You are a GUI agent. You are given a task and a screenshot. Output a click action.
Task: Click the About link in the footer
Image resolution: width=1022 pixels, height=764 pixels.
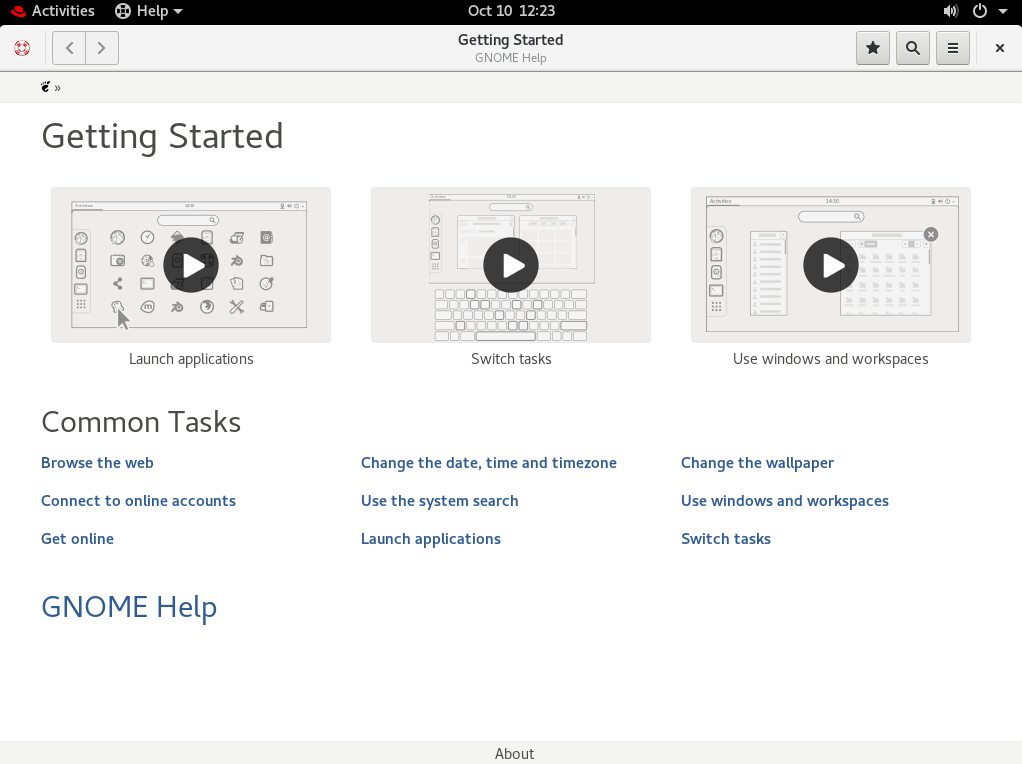(514, 754)
